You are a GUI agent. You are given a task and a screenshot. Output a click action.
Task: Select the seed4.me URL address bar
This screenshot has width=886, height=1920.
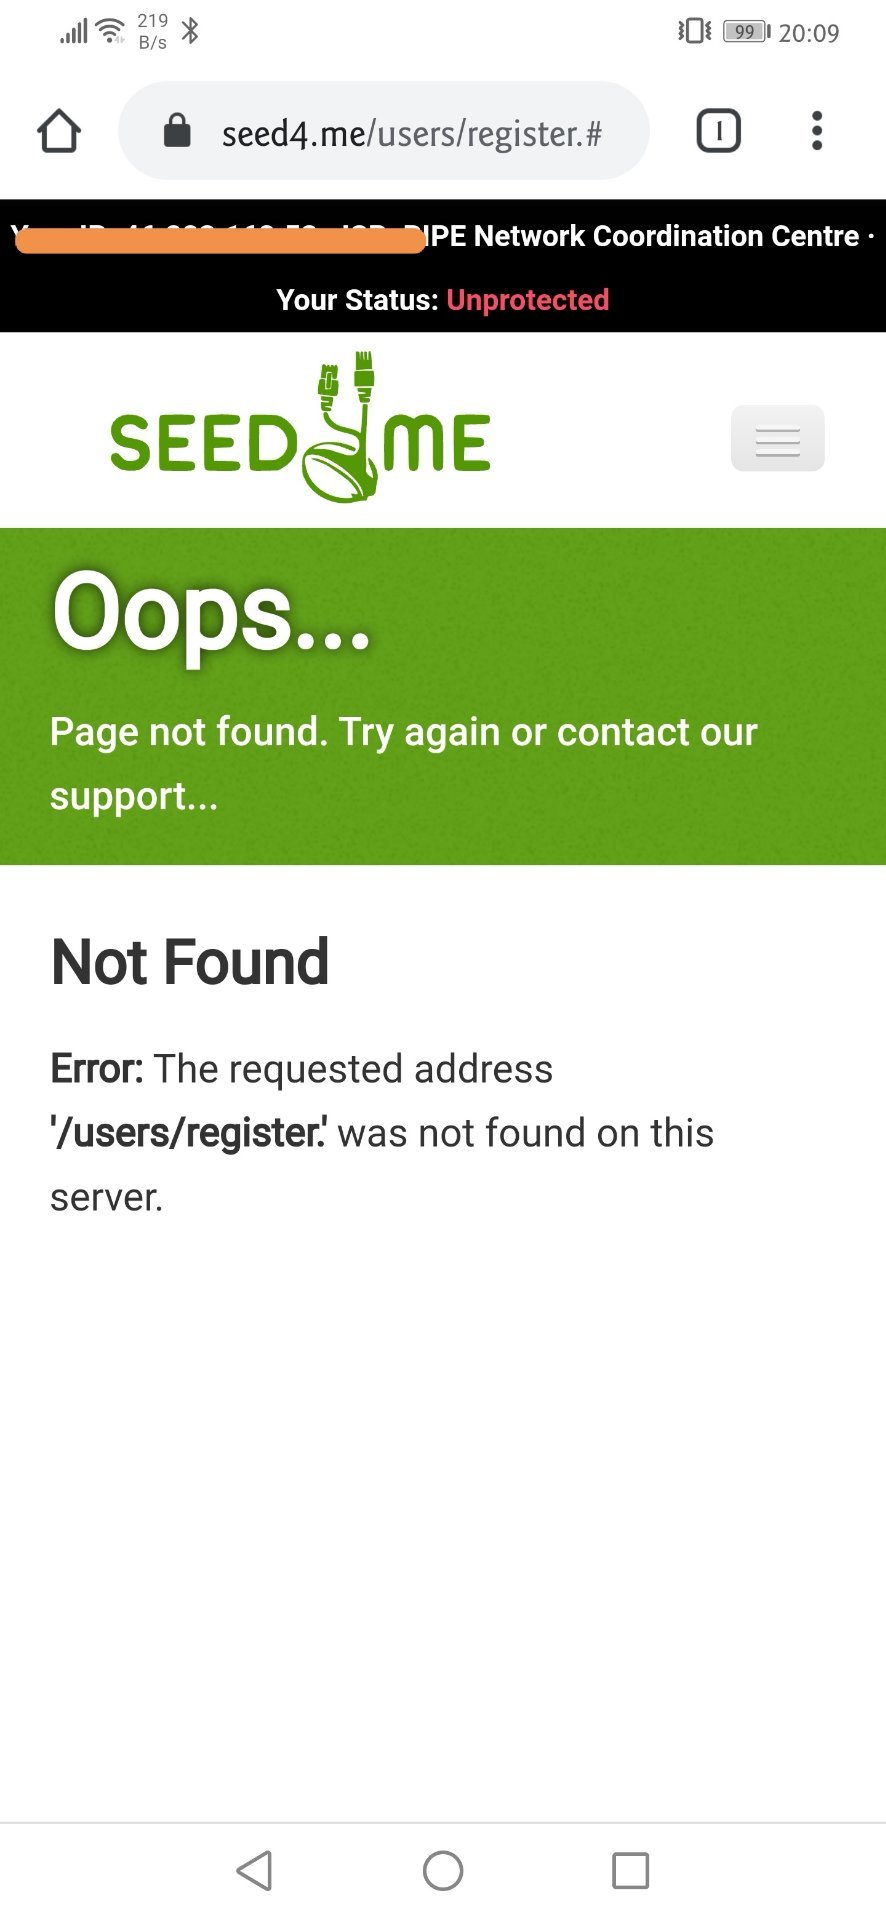(384, 131)
